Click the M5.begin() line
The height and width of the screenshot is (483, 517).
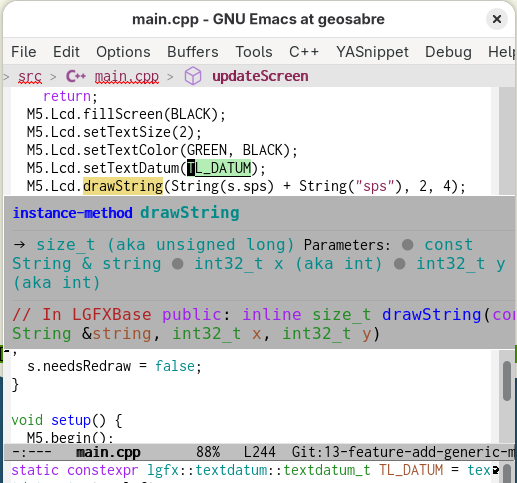tap(70, 437)
